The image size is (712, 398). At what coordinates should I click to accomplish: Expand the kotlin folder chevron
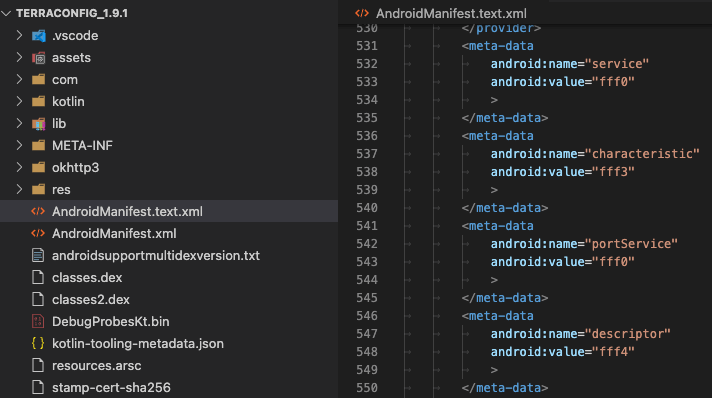point(19,101)
